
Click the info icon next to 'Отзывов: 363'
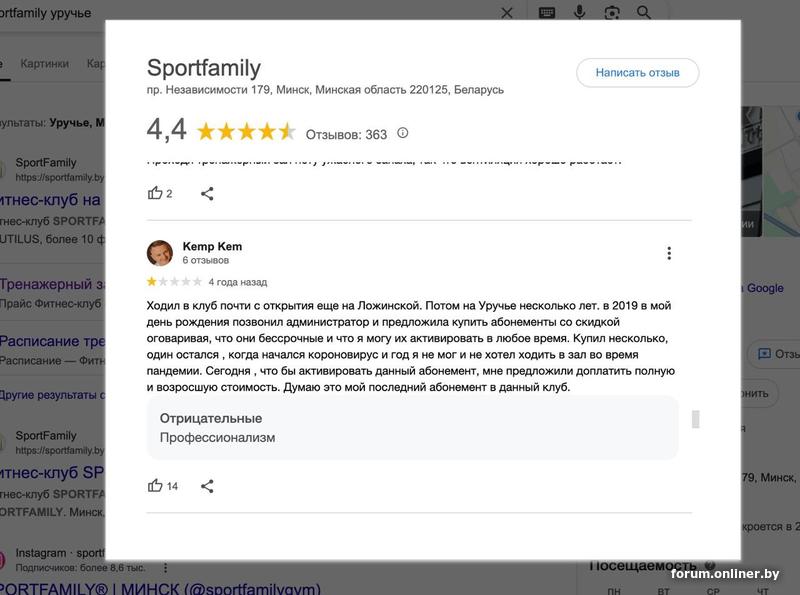[x=403, y=133]
